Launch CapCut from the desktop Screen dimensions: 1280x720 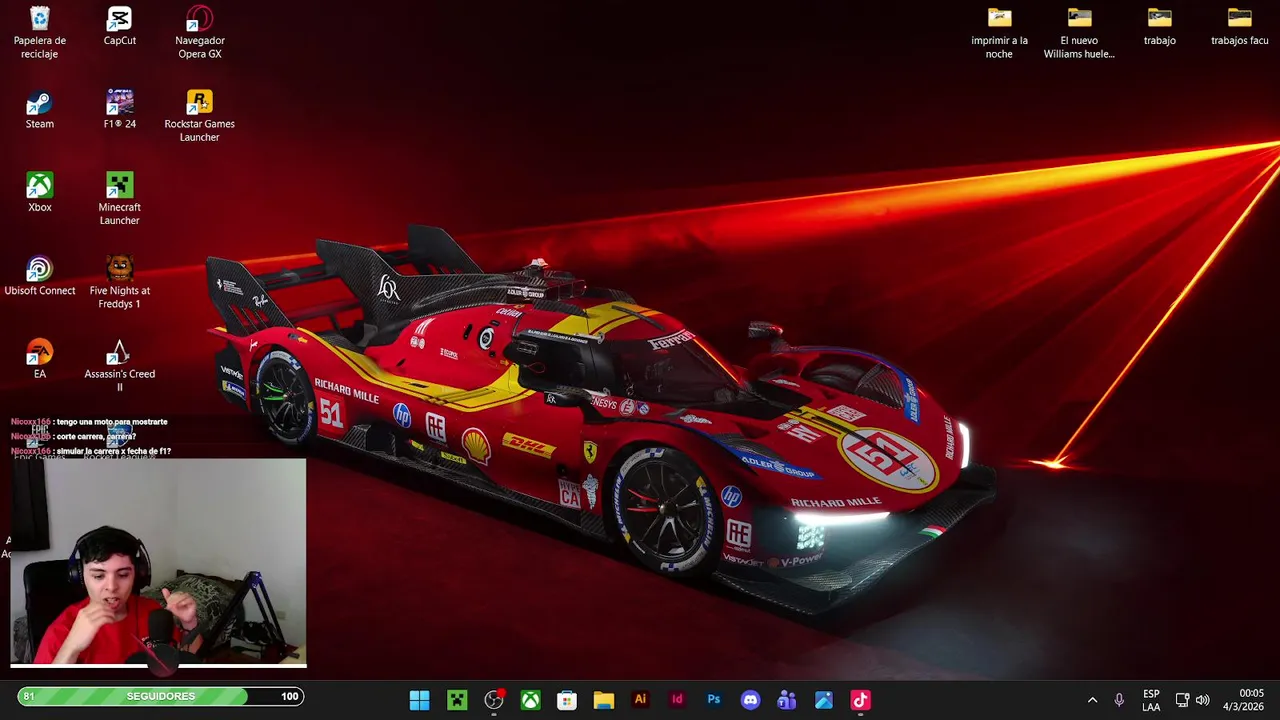(x=119, y=27)
